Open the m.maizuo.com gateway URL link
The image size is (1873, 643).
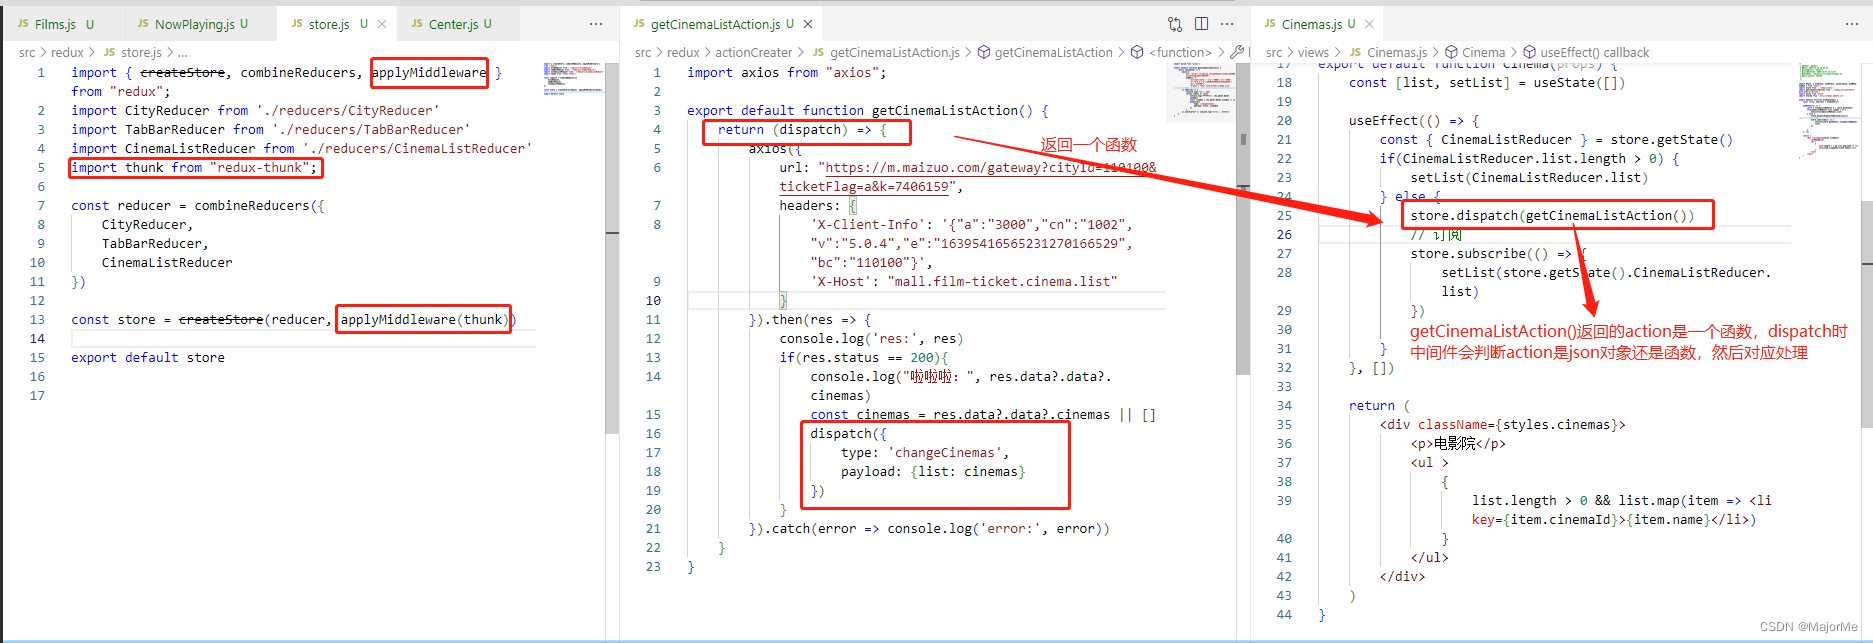[x=967, y=177]
